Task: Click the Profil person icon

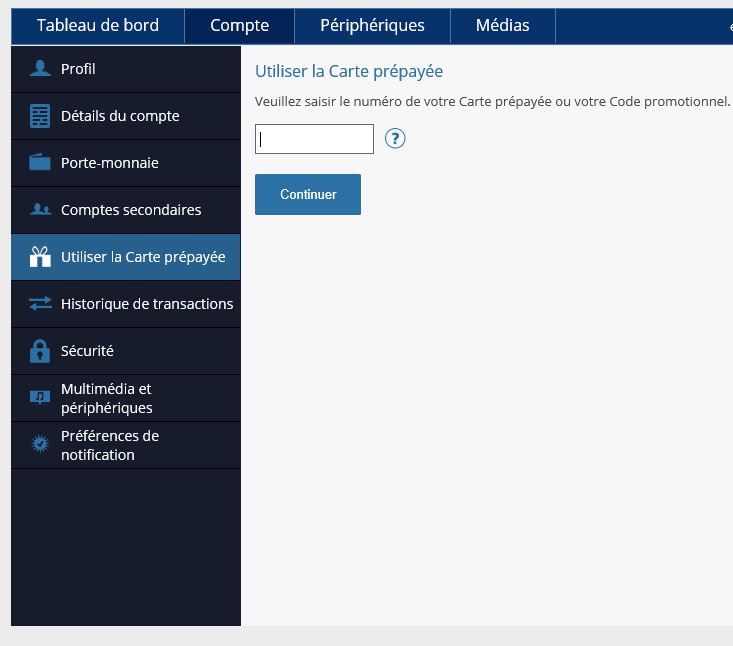Action: point(40,69)
